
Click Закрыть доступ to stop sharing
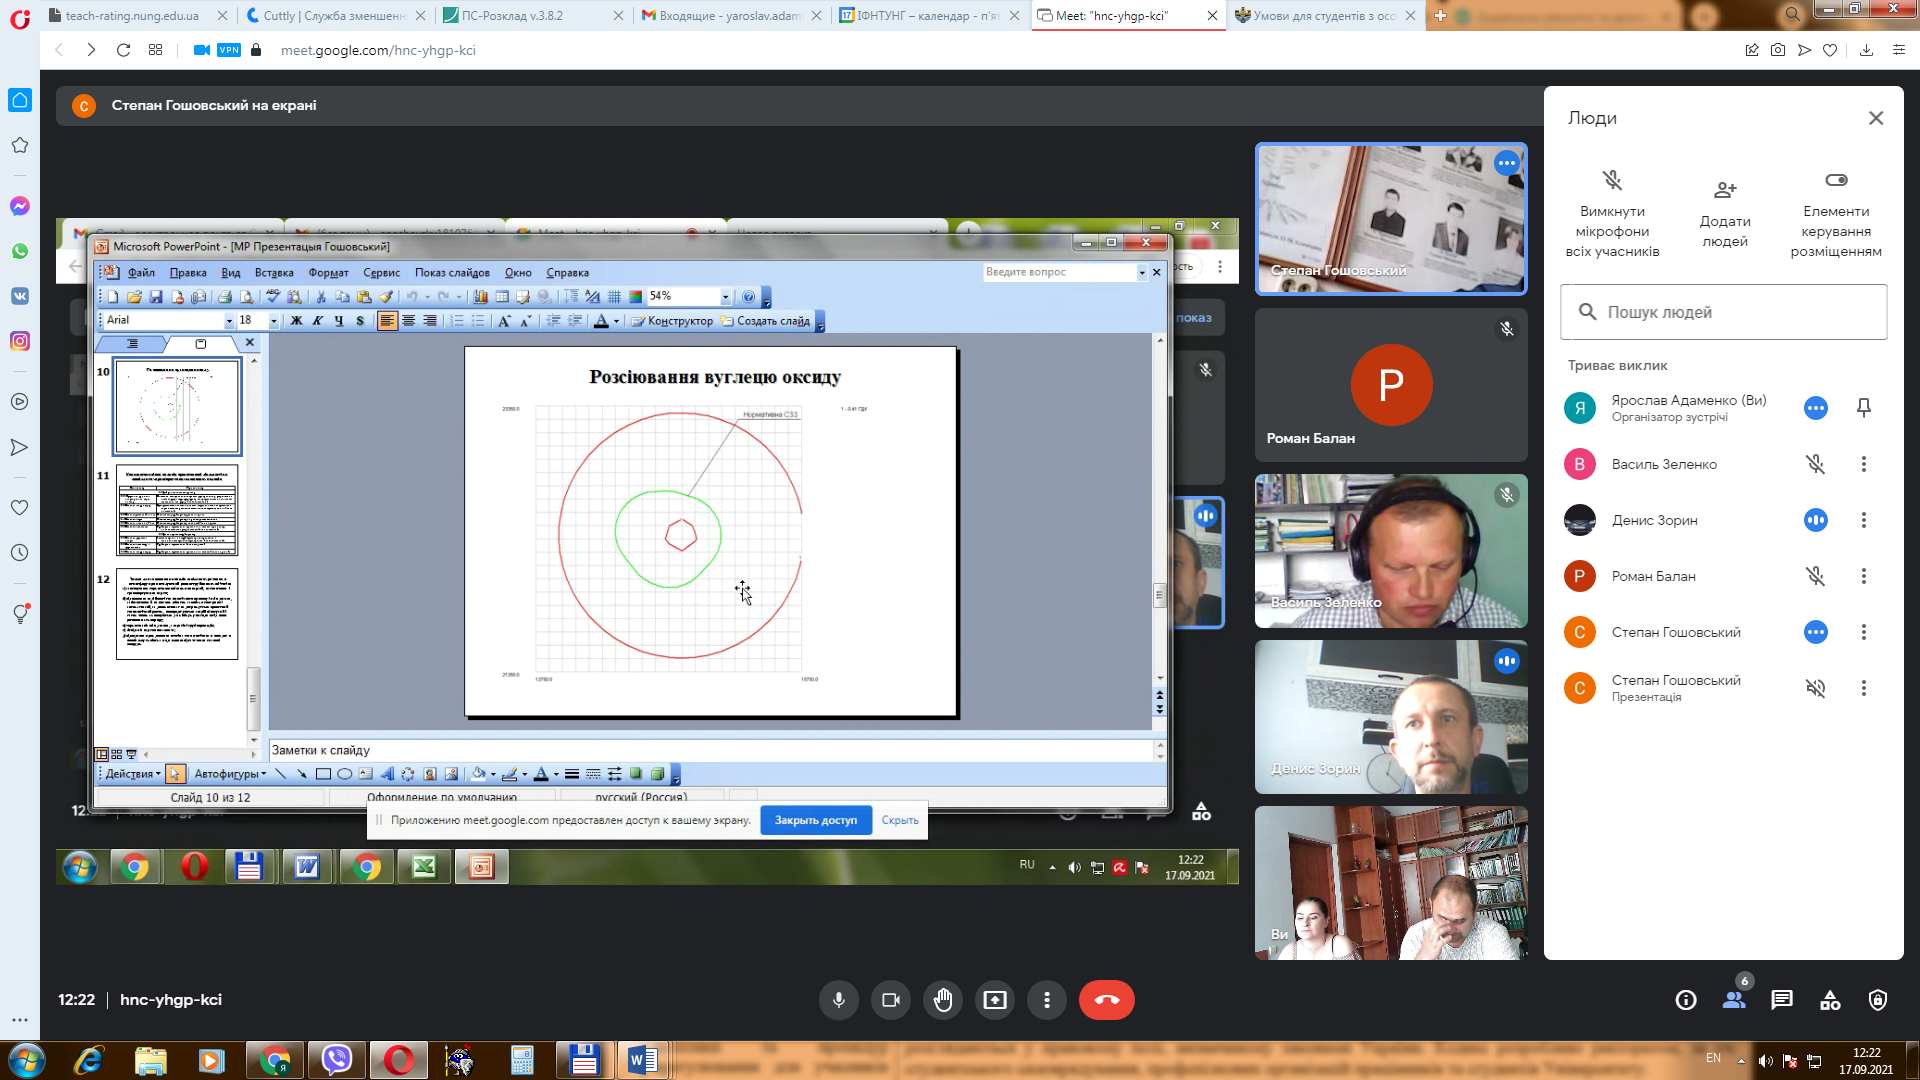click(x=816, y=820)
